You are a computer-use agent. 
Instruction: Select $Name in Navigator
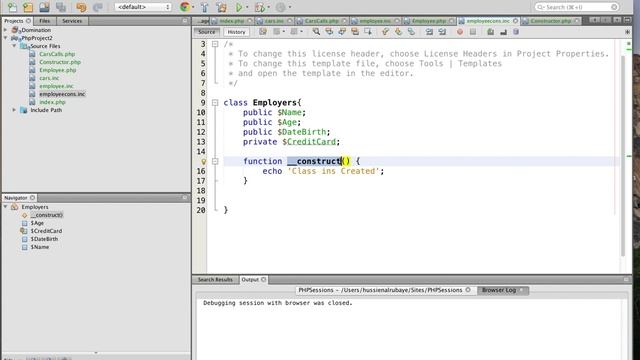[40, 247]
